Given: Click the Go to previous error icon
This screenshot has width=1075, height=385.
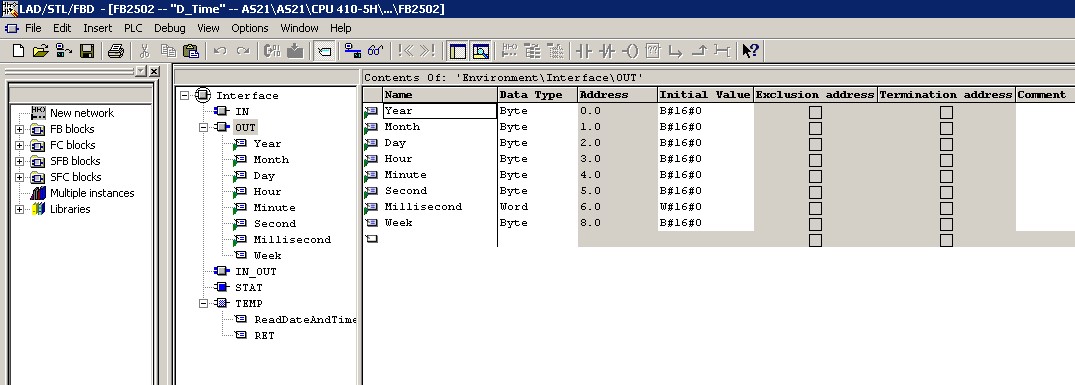Looking at the screenshot, I should click(x=404, y=51).
